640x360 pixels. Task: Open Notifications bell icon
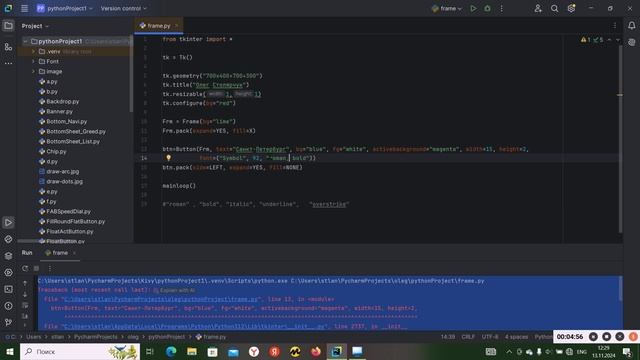pyautogui.click(x=631, y=26)
